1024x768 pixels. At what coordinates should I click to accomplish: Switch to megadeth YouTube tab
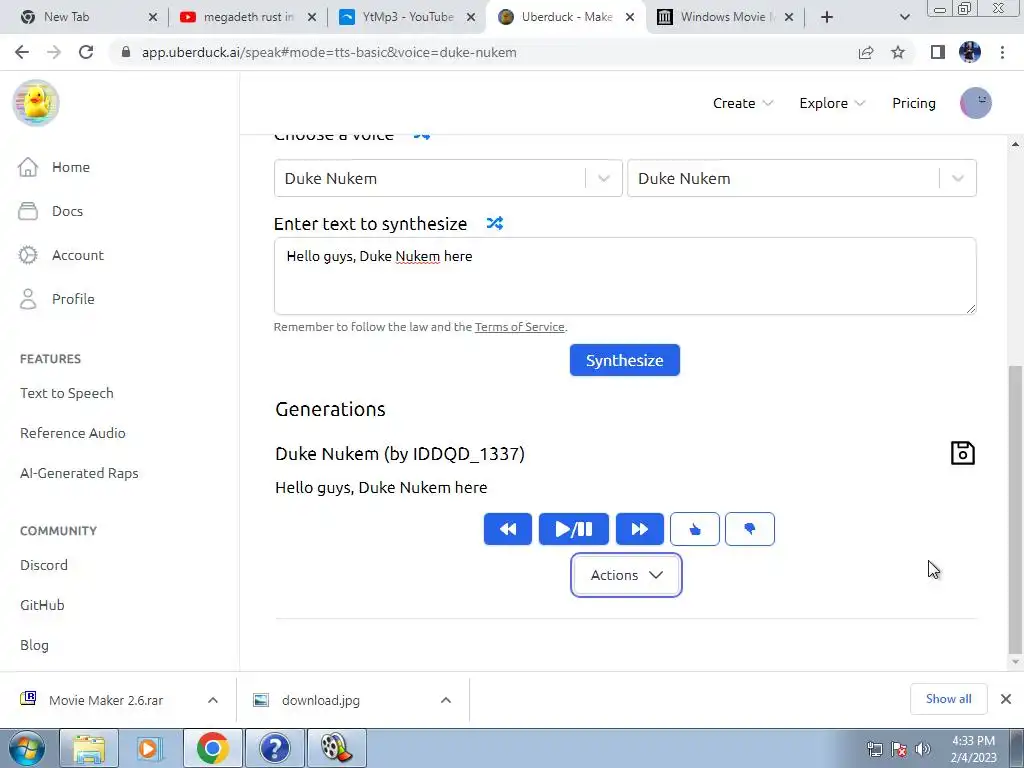(x=248, y=17)
